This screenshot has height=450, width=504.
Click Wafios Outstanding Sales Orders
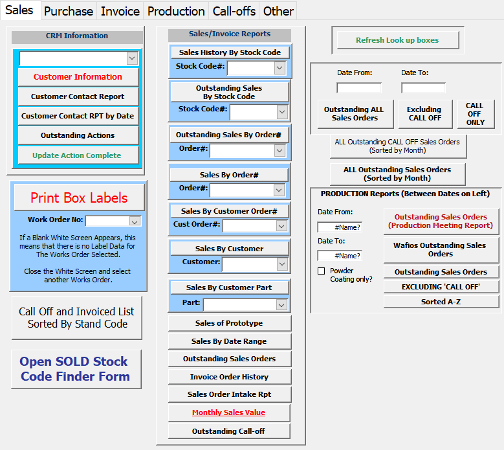(x=441, y=250)
